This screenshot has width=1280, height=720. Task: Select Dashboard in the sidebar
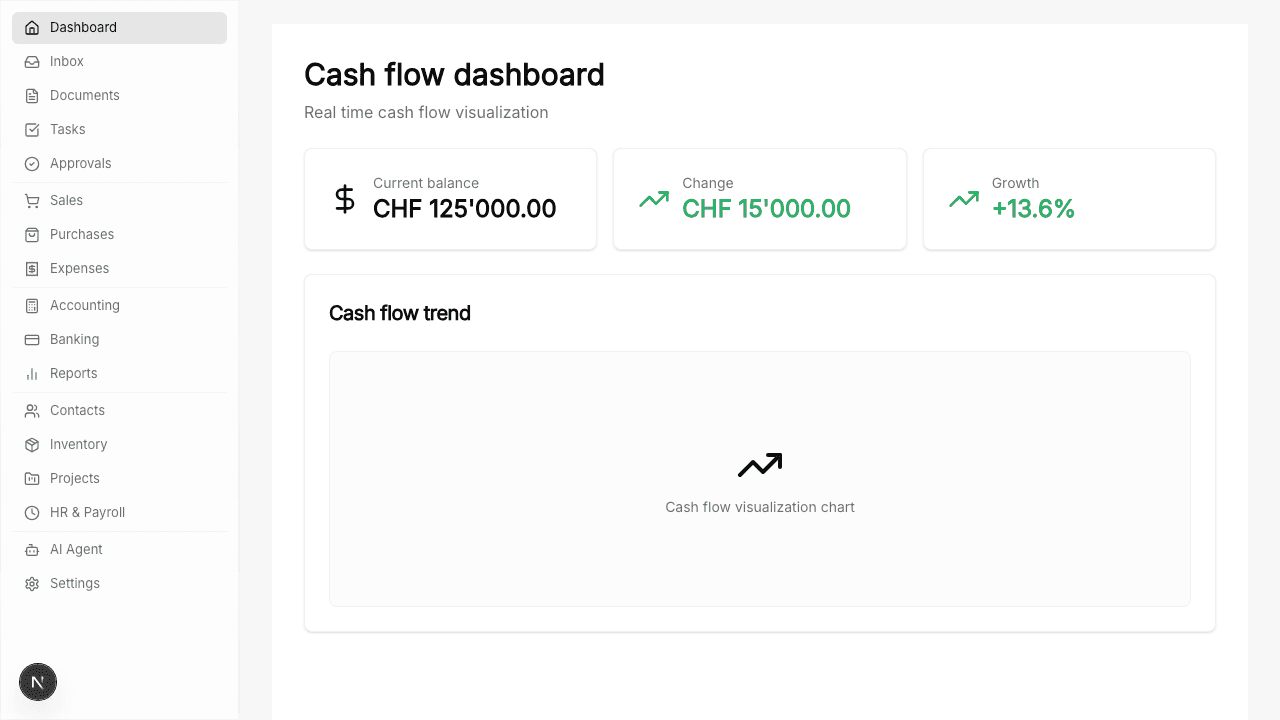[x=83, y=27]
